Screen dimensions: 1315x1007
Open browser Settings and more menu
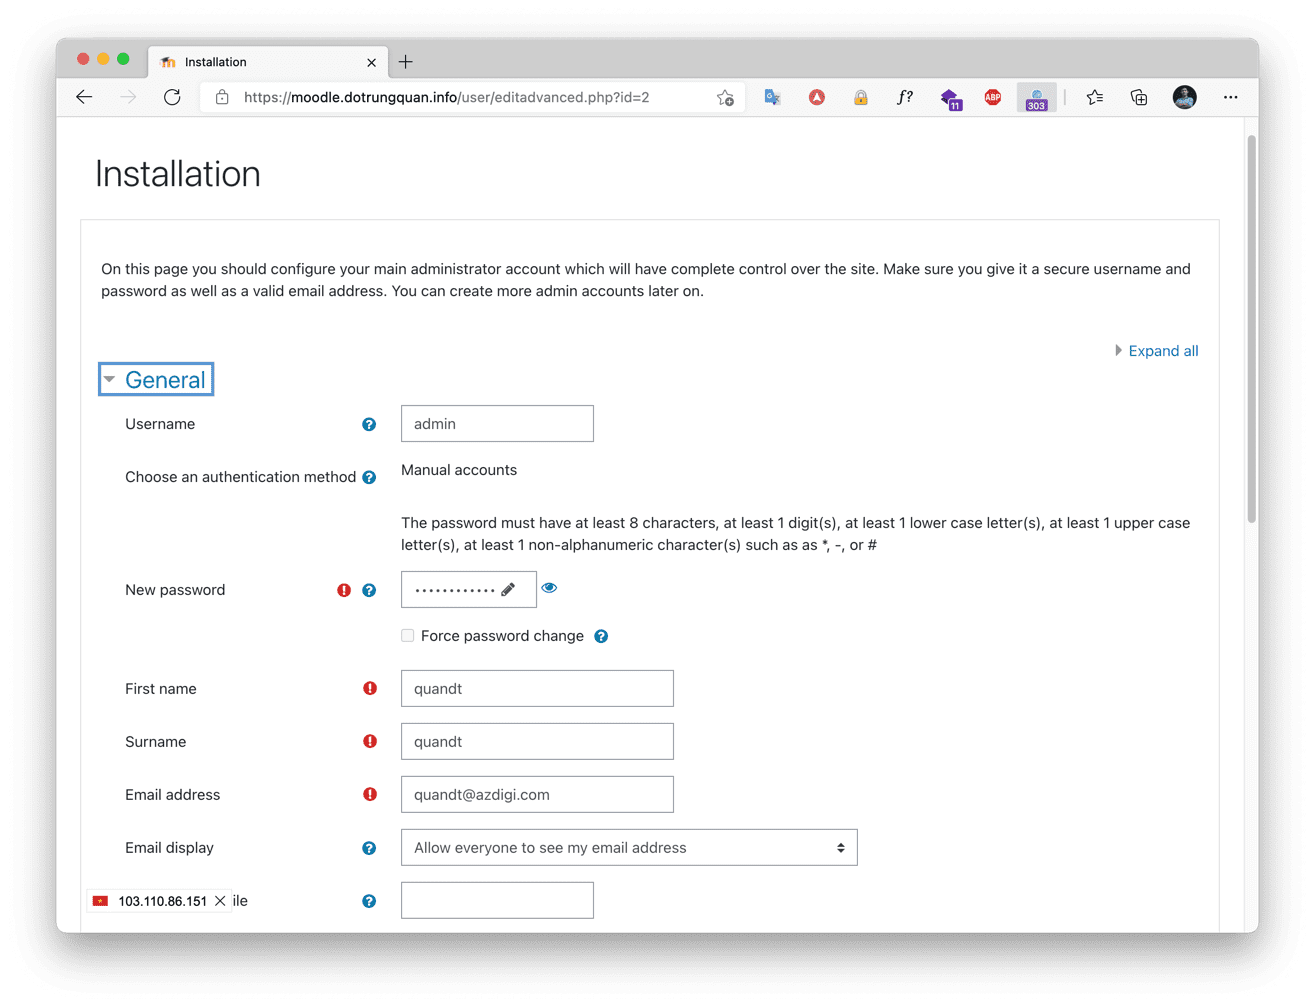point(1230,97)
